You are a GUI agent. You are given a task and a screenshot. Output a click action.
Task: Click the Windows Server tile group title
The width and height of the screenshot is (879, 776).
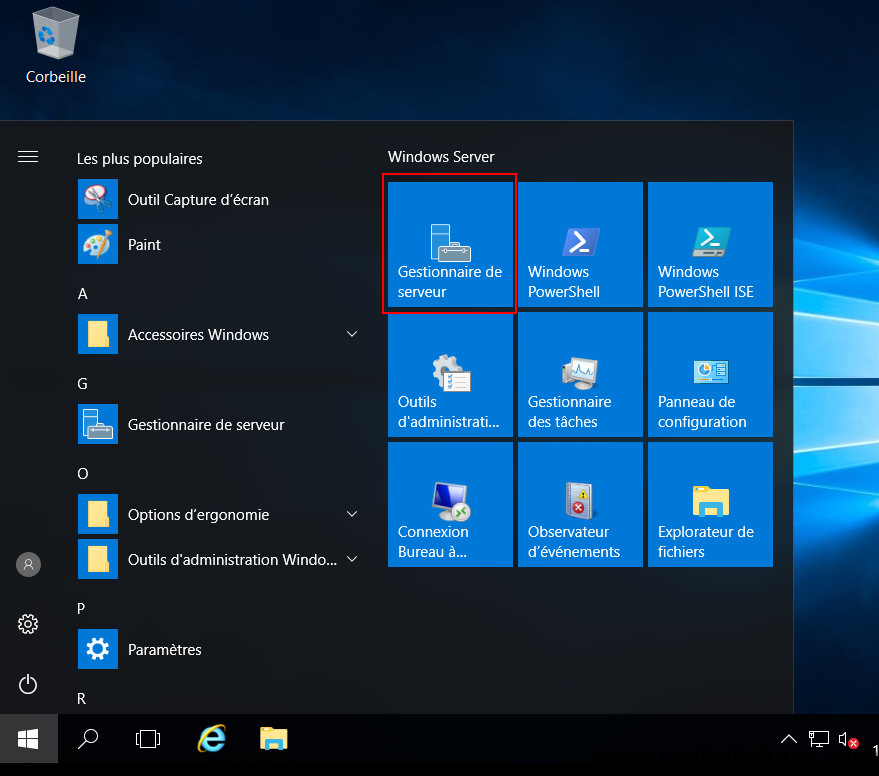(x=441, y=156)
